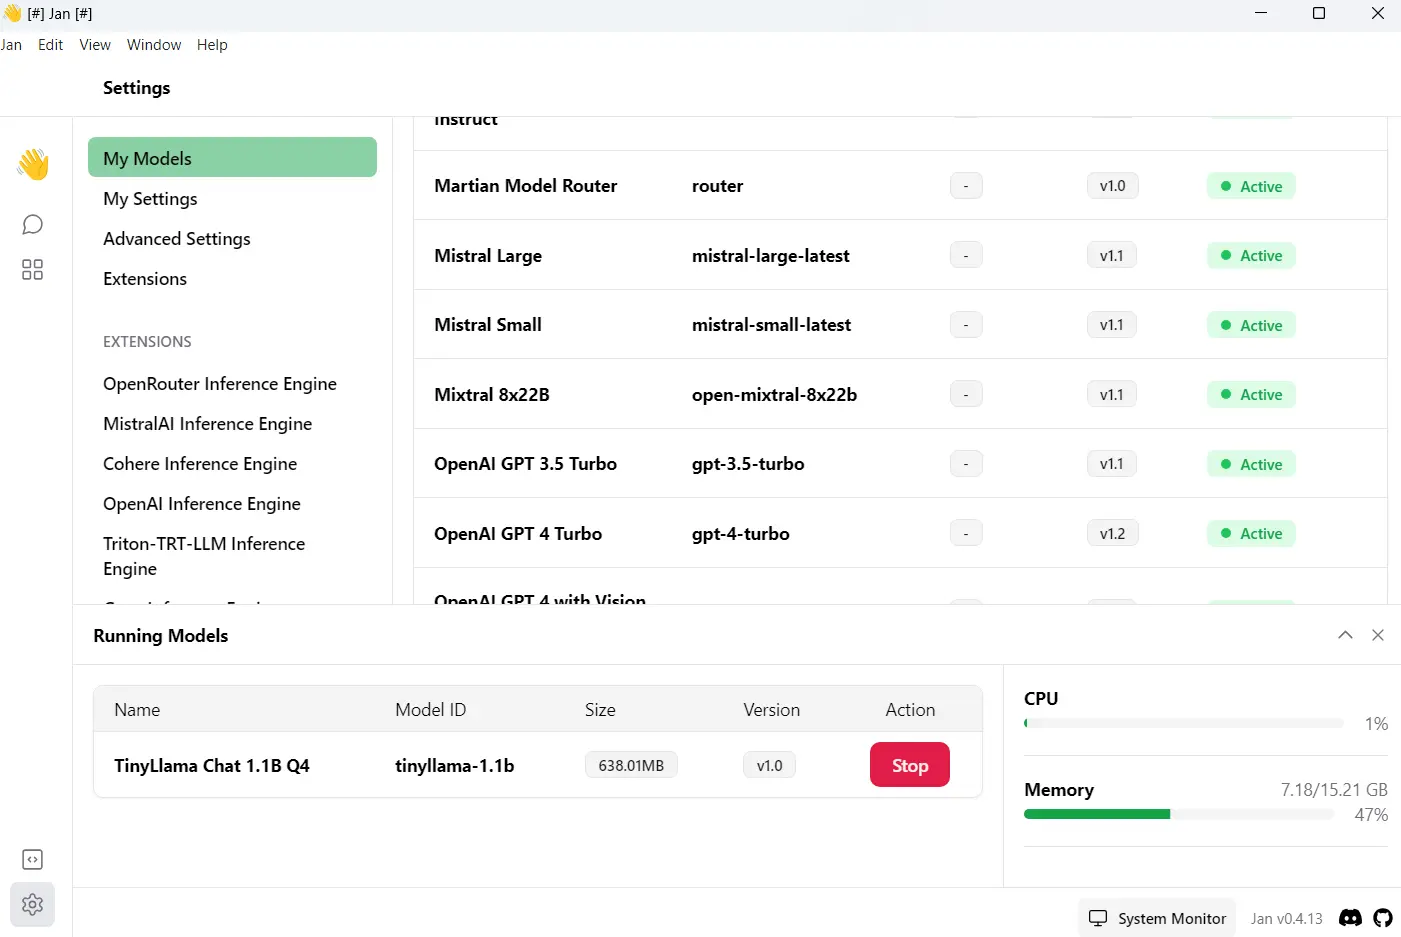
Task: Select gpt-4-turbo model ID
Action: tap(741, 534)
